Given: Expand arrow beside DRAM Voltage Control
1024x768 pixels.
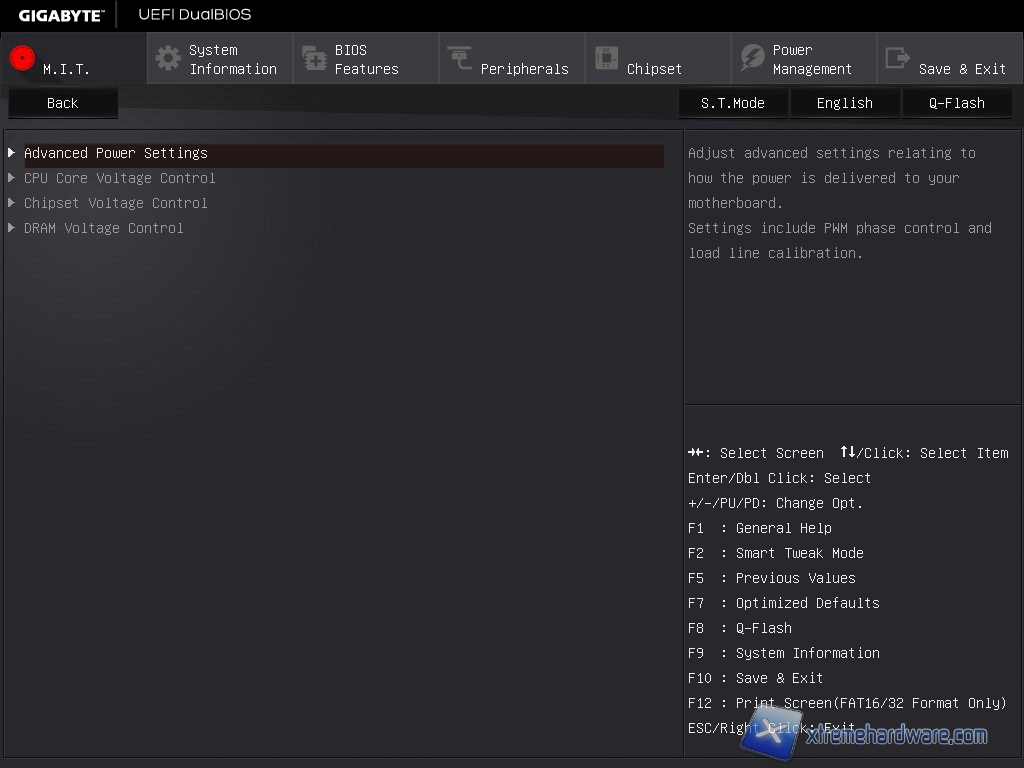Looking at the screenshot, I should tap(11, 228).
